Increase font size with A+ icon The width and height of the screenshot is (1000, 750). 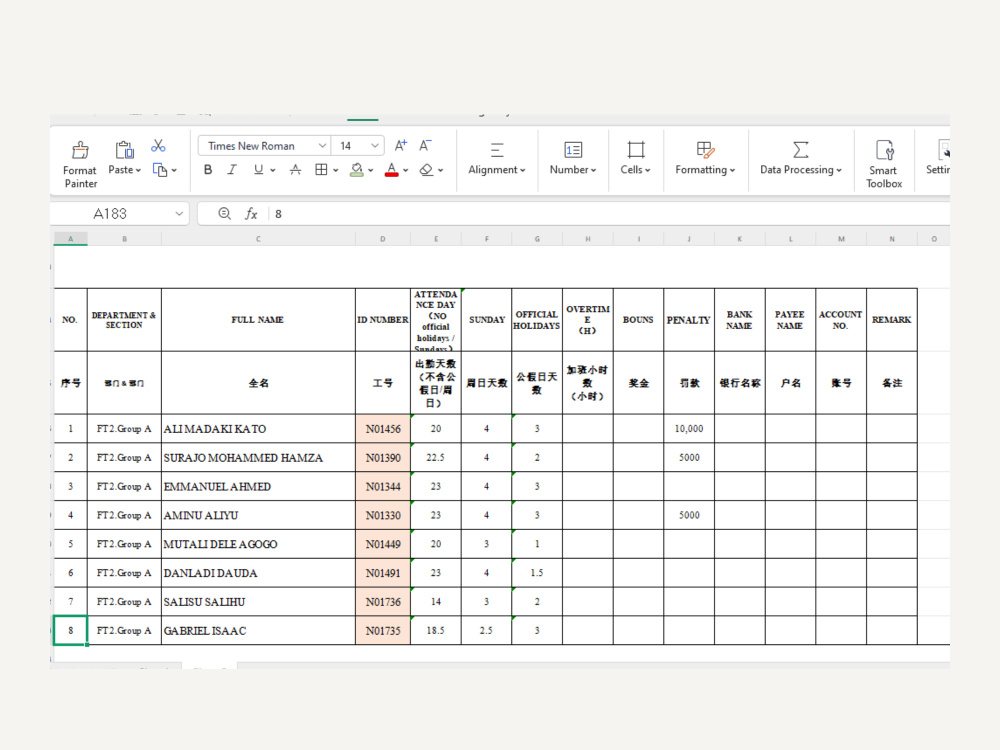pyautogui.click(x=401, y=146)
